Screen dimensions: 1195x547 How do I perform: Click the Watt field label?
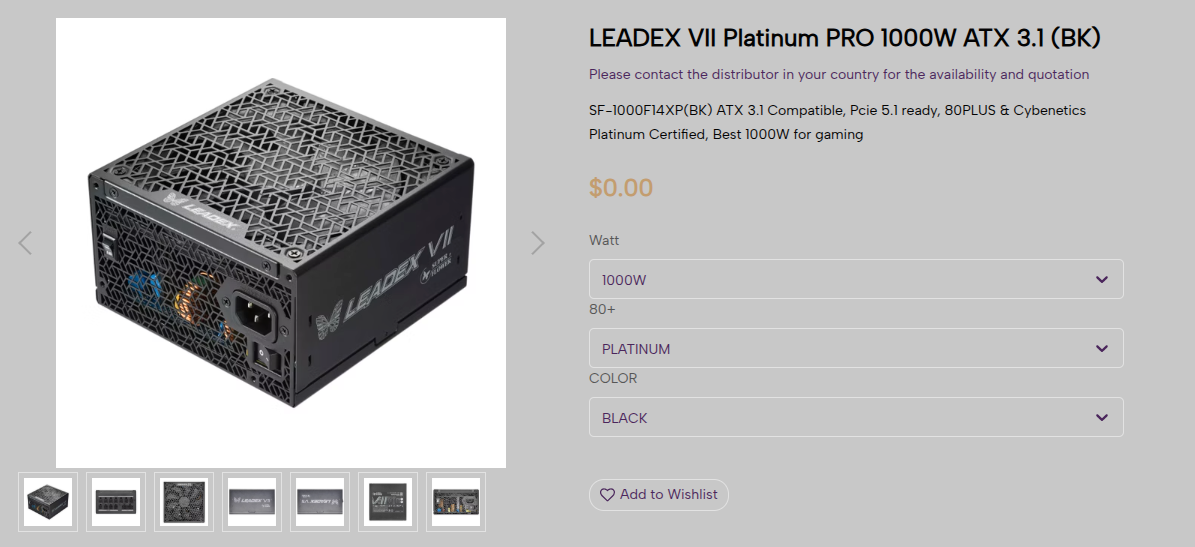coord(604,240)
